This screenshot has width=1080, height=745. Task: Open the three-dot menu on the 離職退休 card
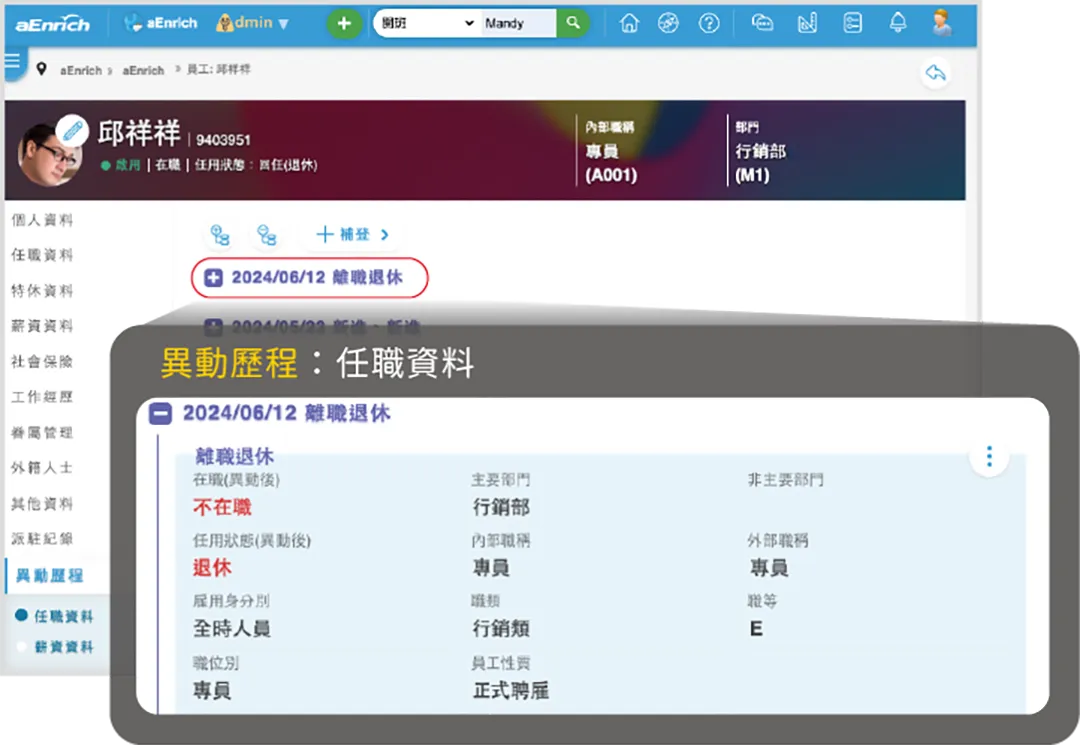(x=988, y=456)
